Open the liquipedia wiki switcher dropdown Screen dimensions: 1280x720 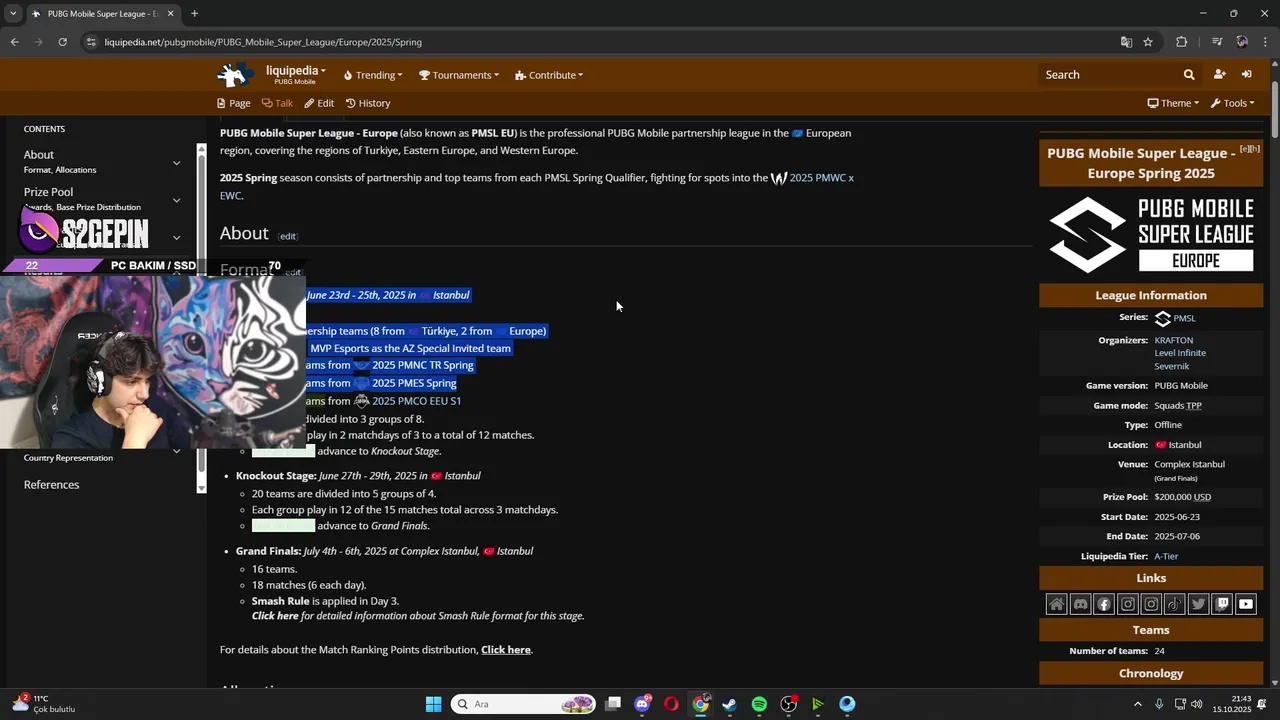pos(295,71)
